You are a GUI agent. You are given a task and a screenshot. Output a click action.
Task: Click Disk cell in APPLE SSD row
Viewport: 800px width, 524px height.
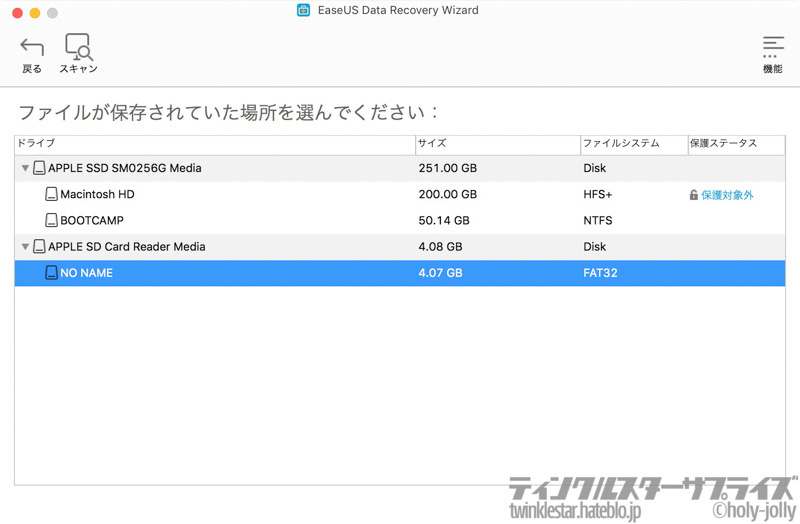594,168
